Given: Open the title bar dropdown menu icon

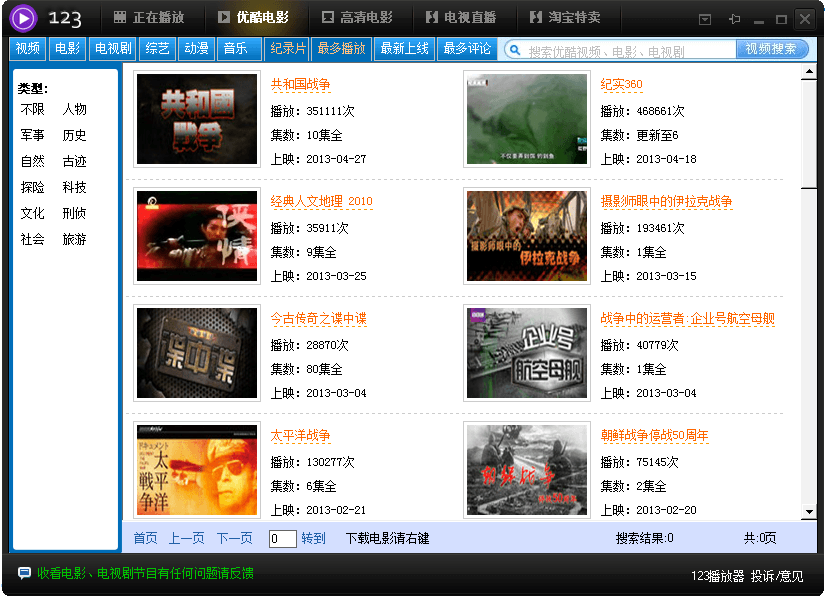Looking at the screenshot, I should tap(705, 19).
